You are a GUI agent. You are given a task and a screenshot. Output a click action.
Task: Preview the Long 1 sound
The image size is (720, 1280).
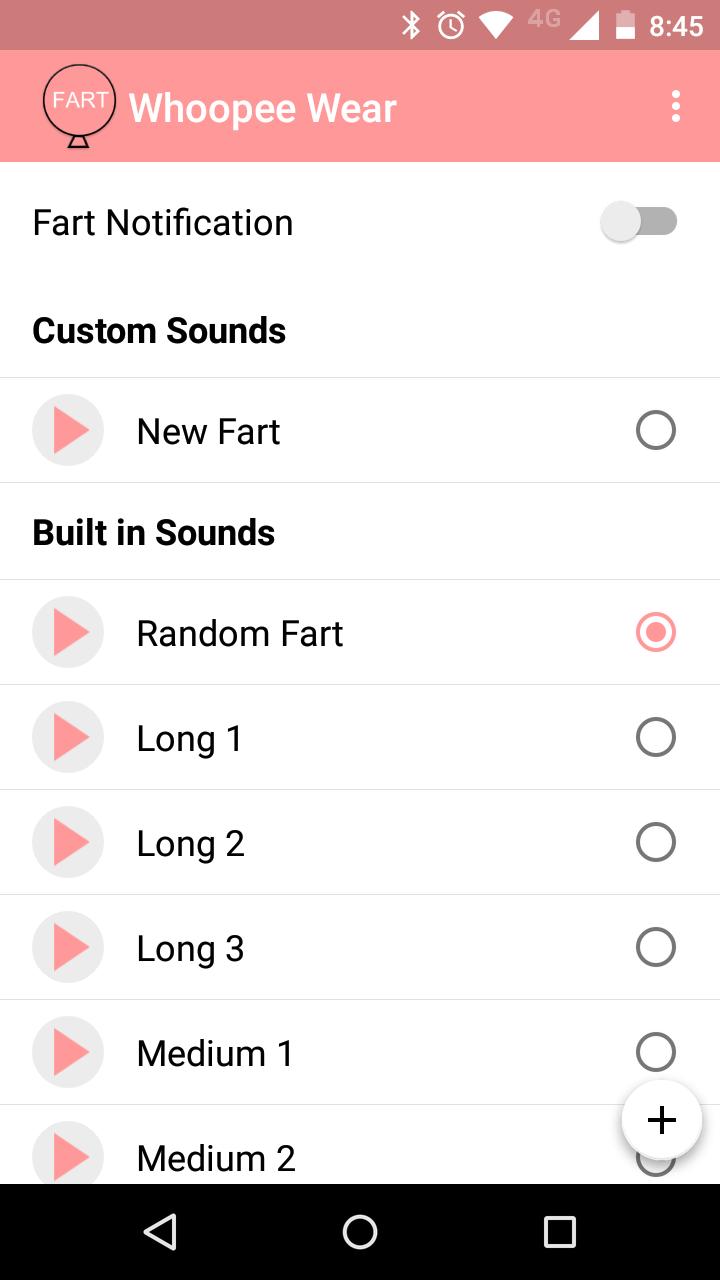point(68,738)
